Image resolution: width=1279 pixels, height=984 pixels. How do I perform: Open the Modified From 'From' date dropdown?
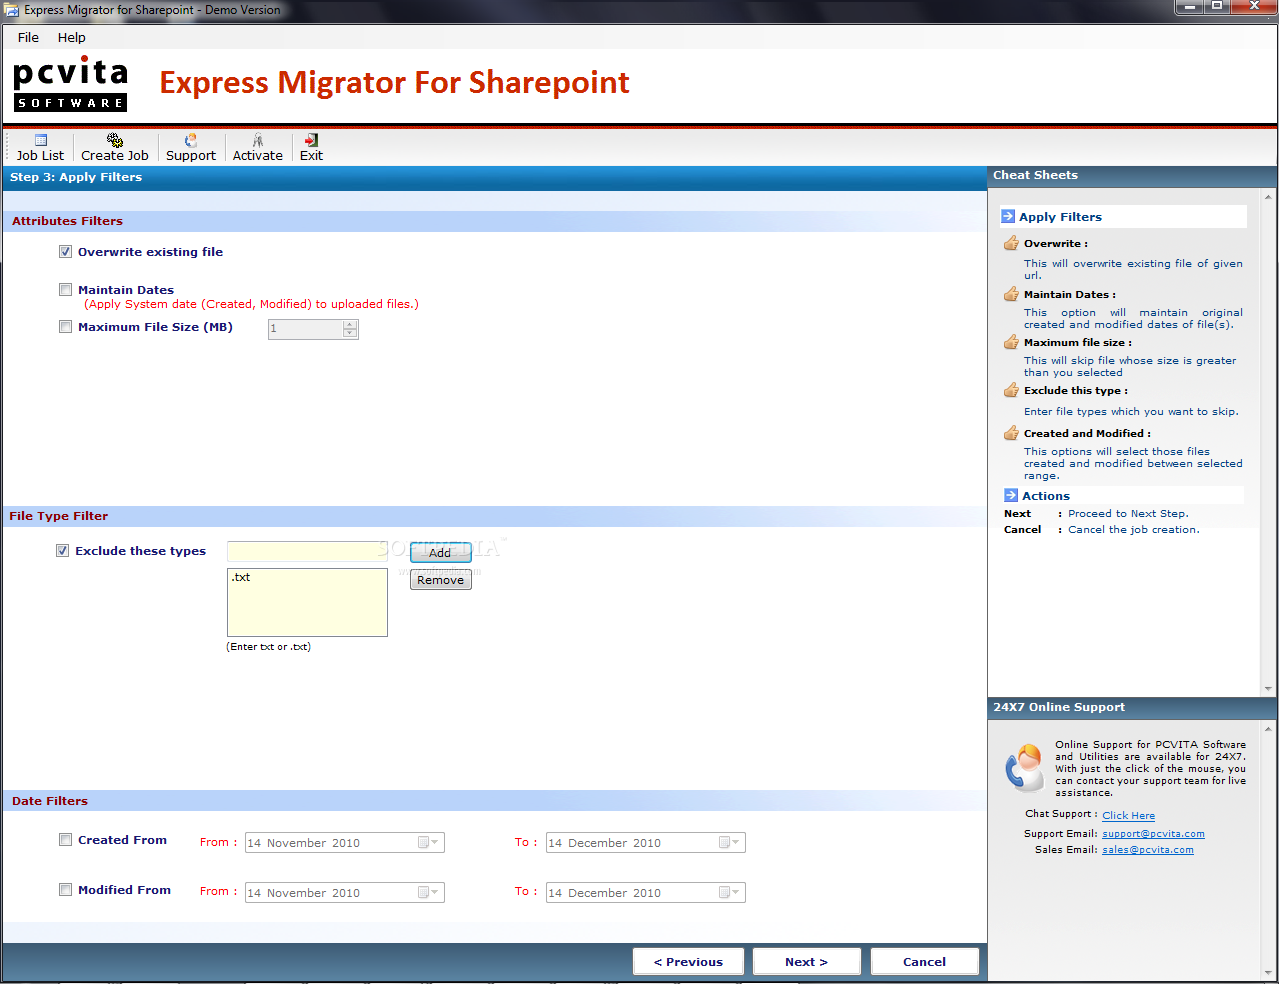(x=428, y=893)
